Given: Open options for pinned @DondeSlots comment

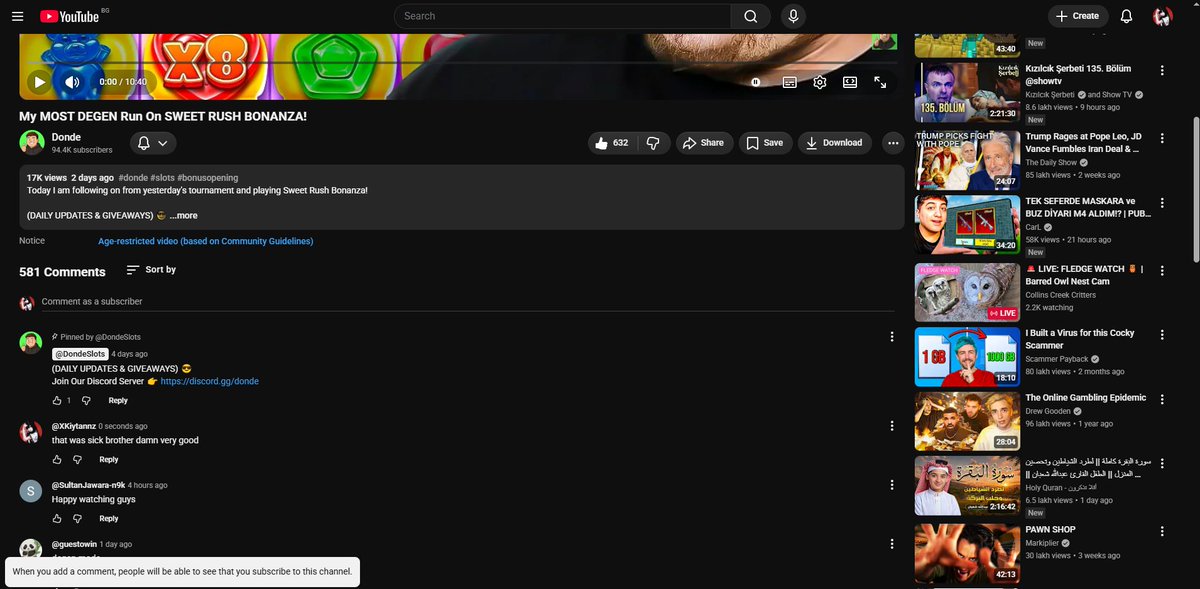Looking at the screenshot, I should 892,337.
